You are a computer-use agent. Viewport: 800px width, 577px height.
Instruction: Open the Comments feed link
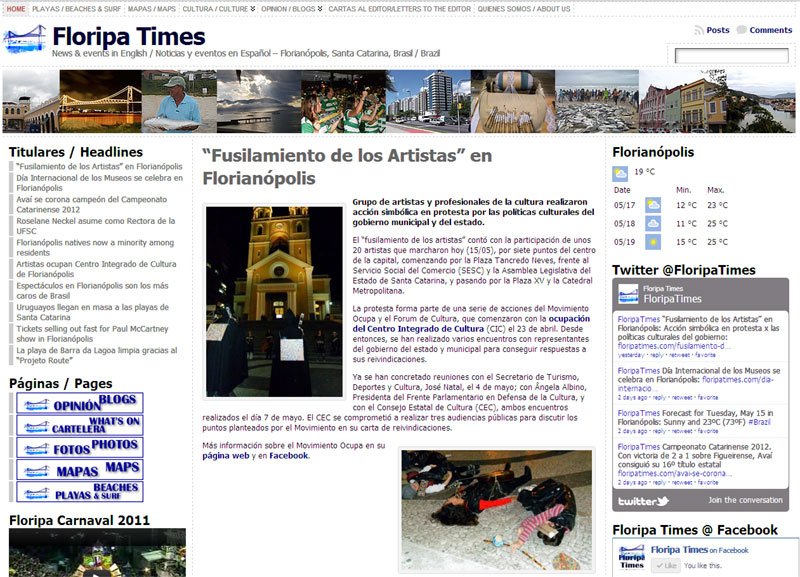tap(770, 30)
